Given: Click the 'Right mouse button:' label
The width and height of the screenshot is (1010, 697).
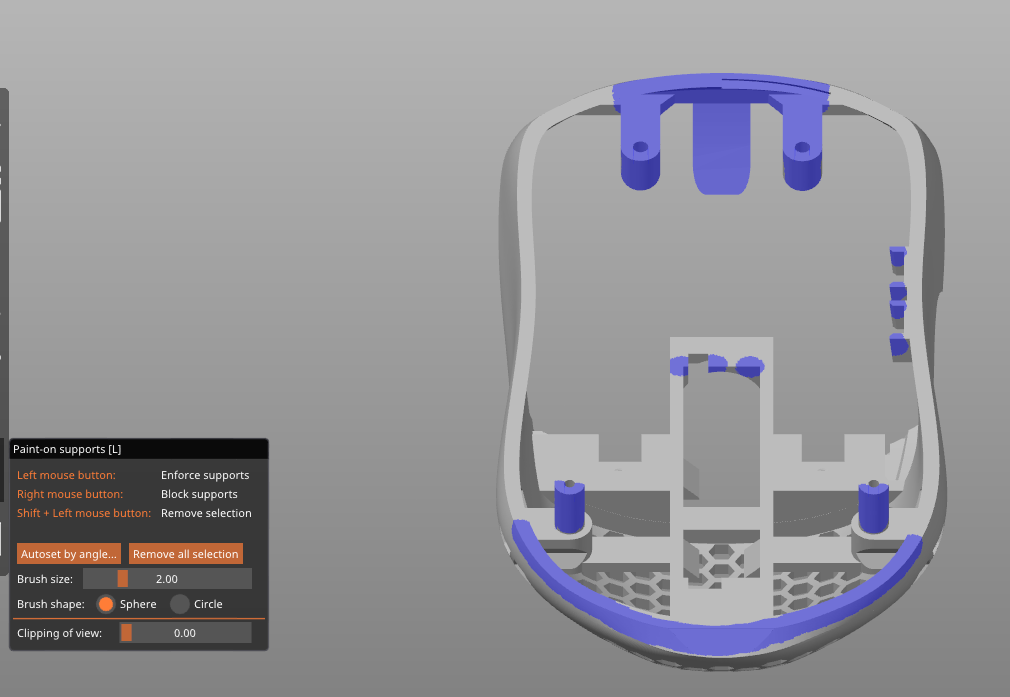Looking at the screenshot, I should pos(70,494).
